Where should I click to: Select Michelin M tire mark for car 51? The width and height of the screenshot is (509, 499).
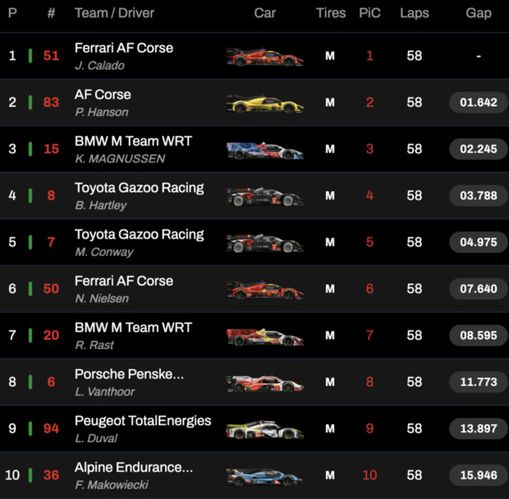pyautogui.click(x=330, y=56)
